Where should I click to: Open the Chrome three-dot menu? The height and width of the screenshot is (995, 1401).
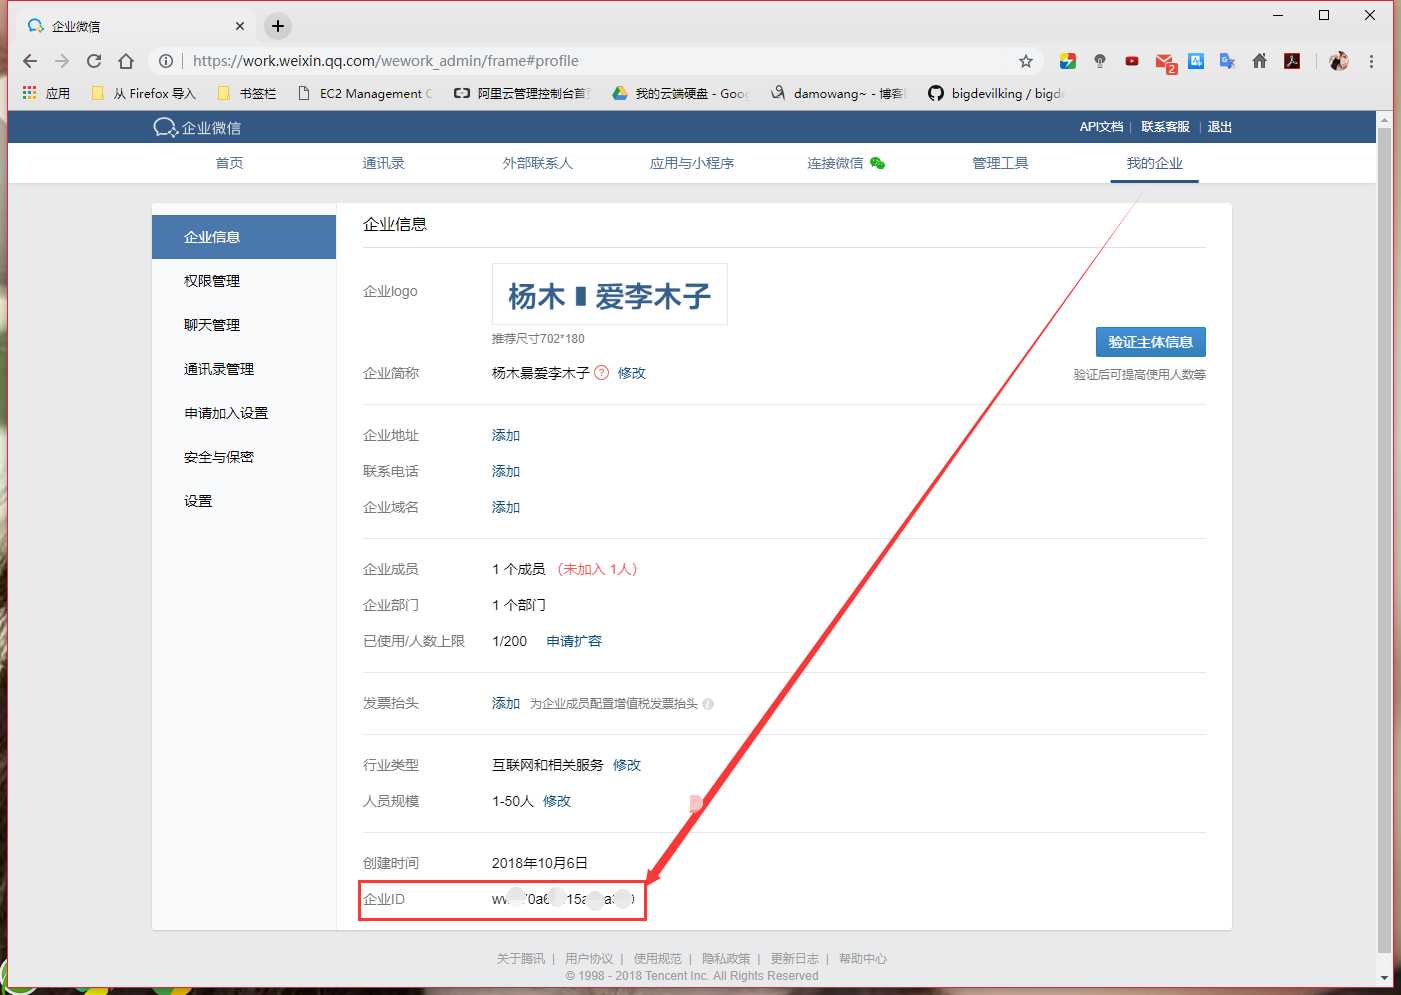coord(1372,61)
